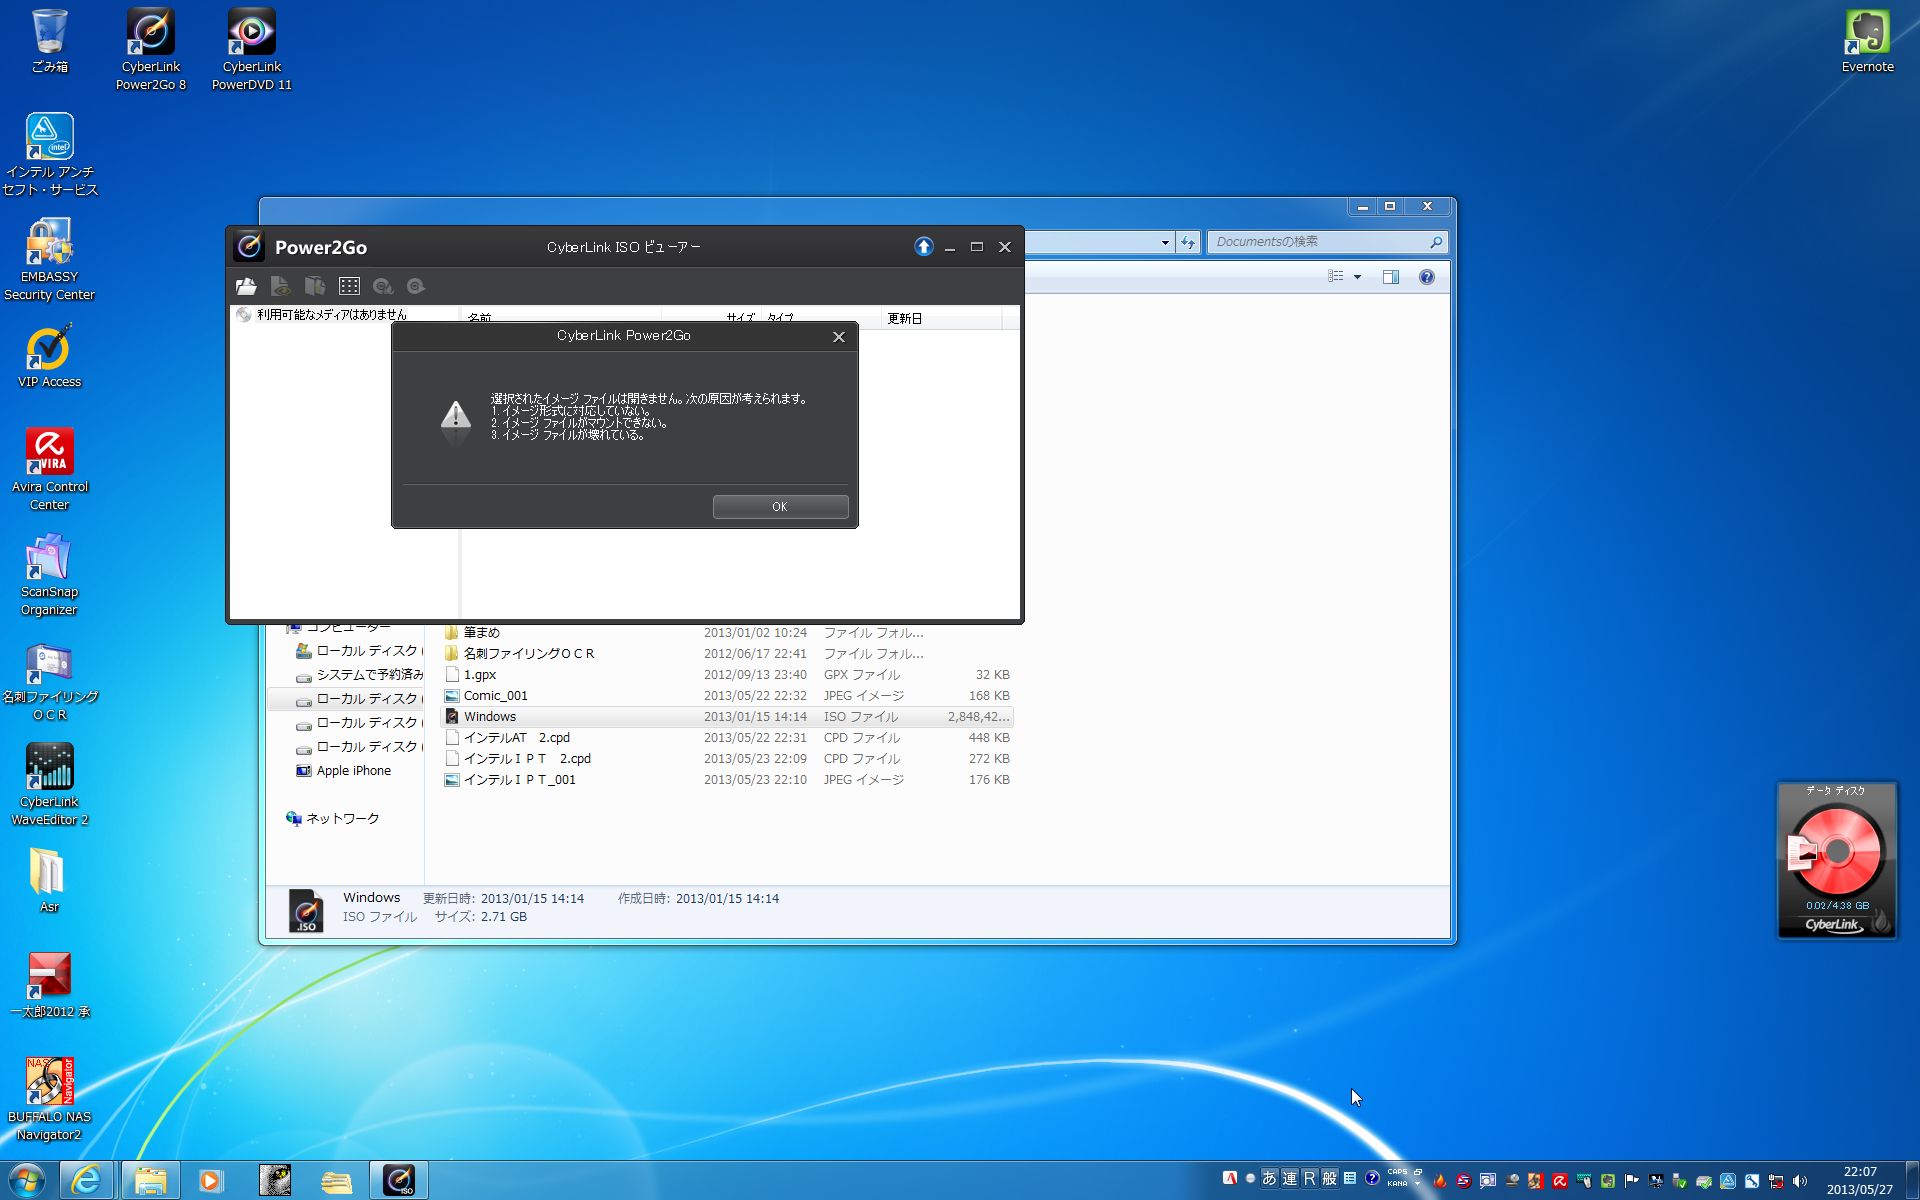Expand the view options dropdown arrow

tap(1357, 277)
